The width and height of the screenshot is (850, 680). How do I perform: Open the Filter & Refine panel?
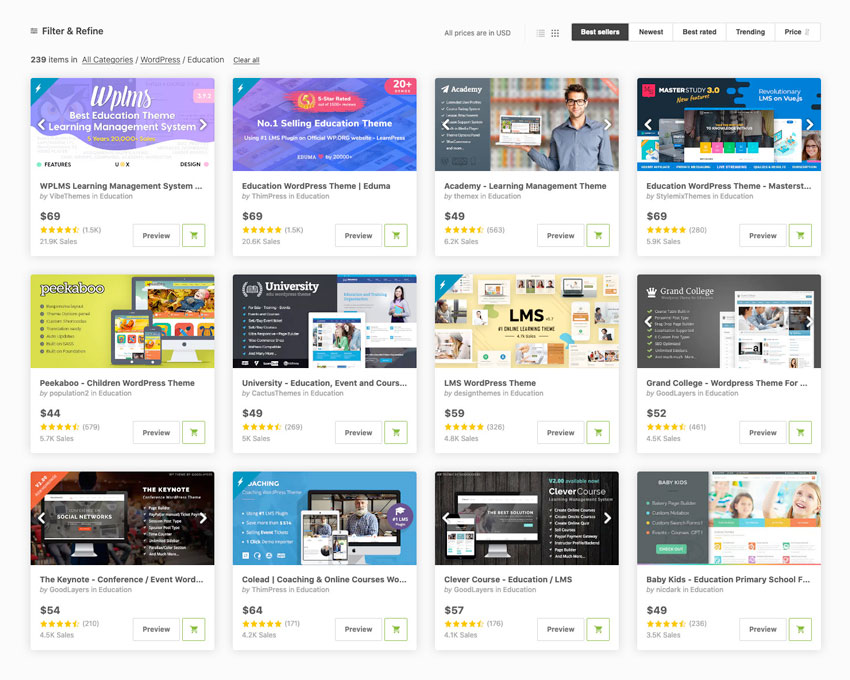[x=67, y=31]
